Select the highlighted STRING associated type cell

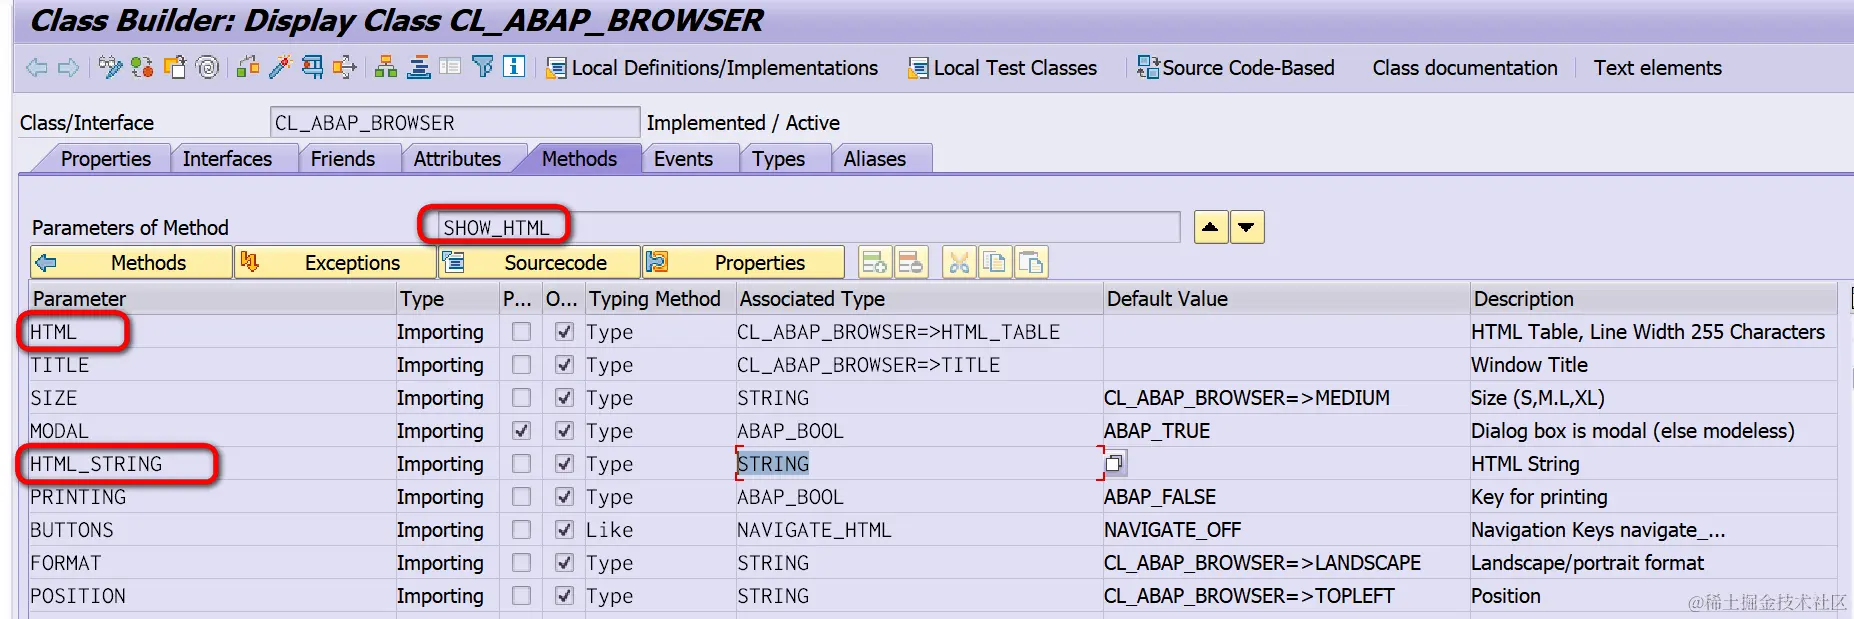(918, 463)
